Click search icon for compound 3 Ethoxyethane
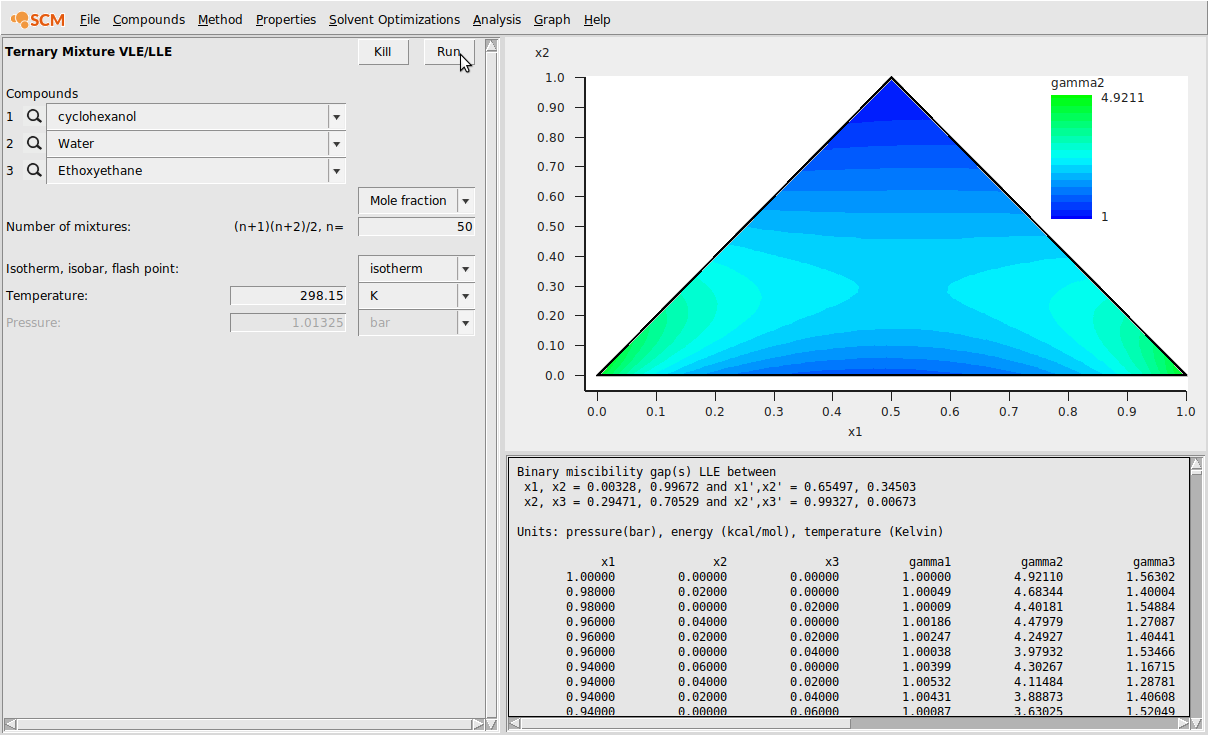Screen dimensions: 1208x735 pos(34,171)
